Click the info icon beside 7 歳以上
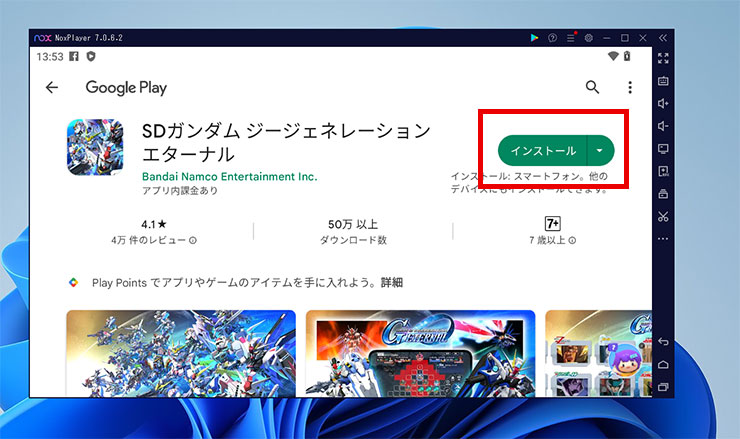This screenshot has width=740, height=439. point(572,240)
